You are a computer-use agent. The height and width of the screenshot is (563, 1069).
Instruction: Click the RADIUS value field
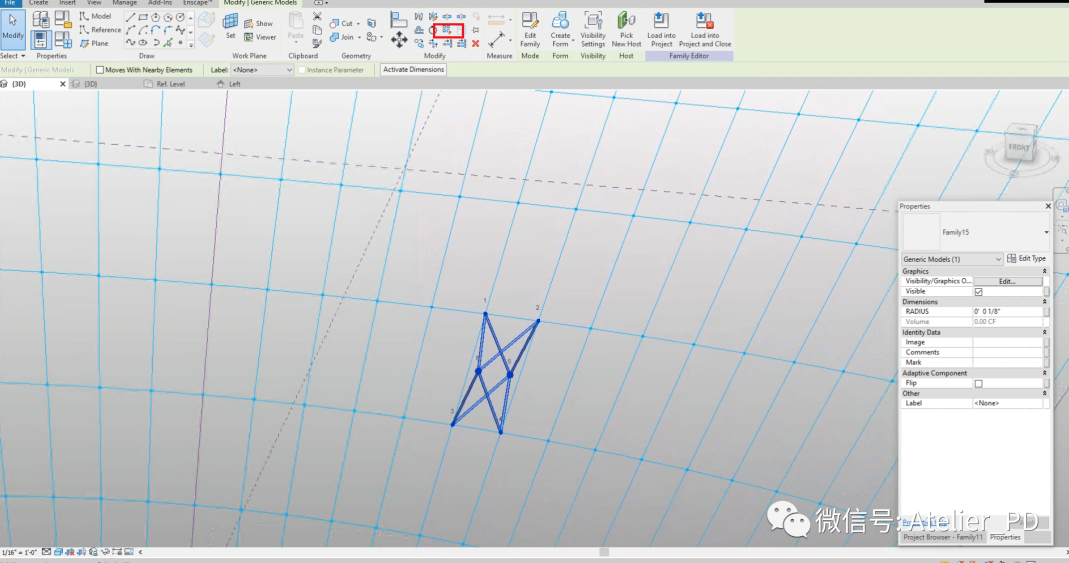point(1008,311)
